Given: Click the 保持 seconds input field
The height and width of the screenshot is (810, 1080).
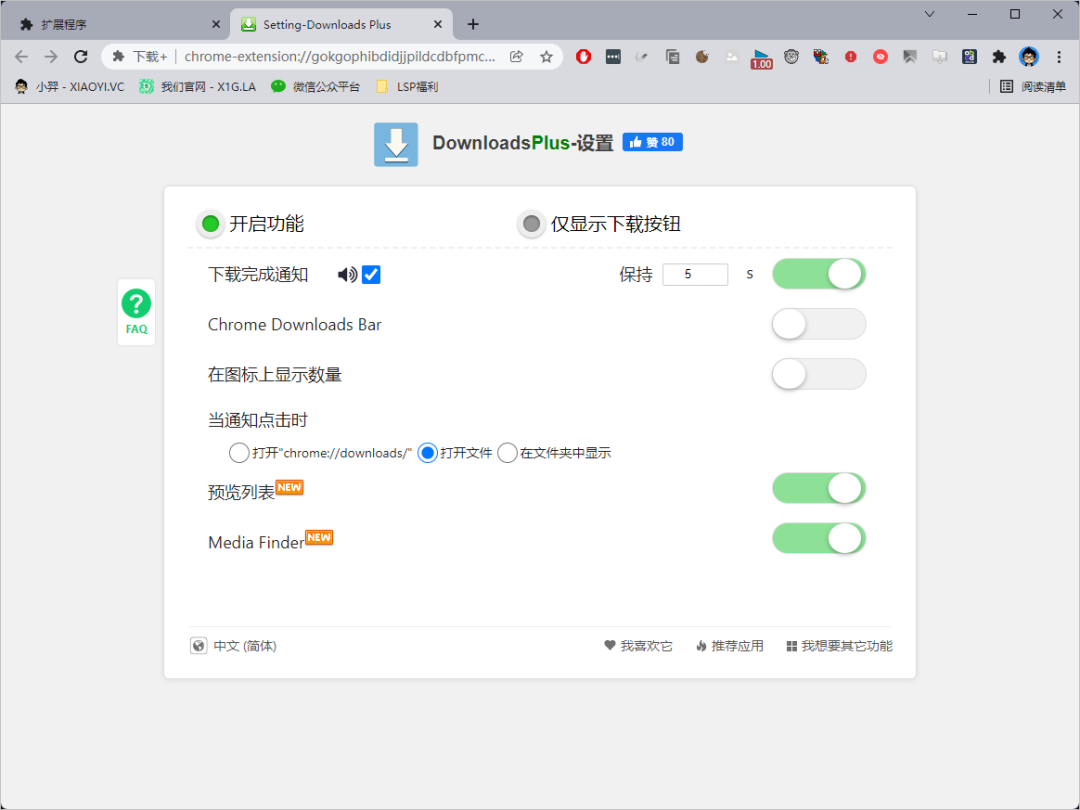Looking at the screenshot, I should coord(694,274).
